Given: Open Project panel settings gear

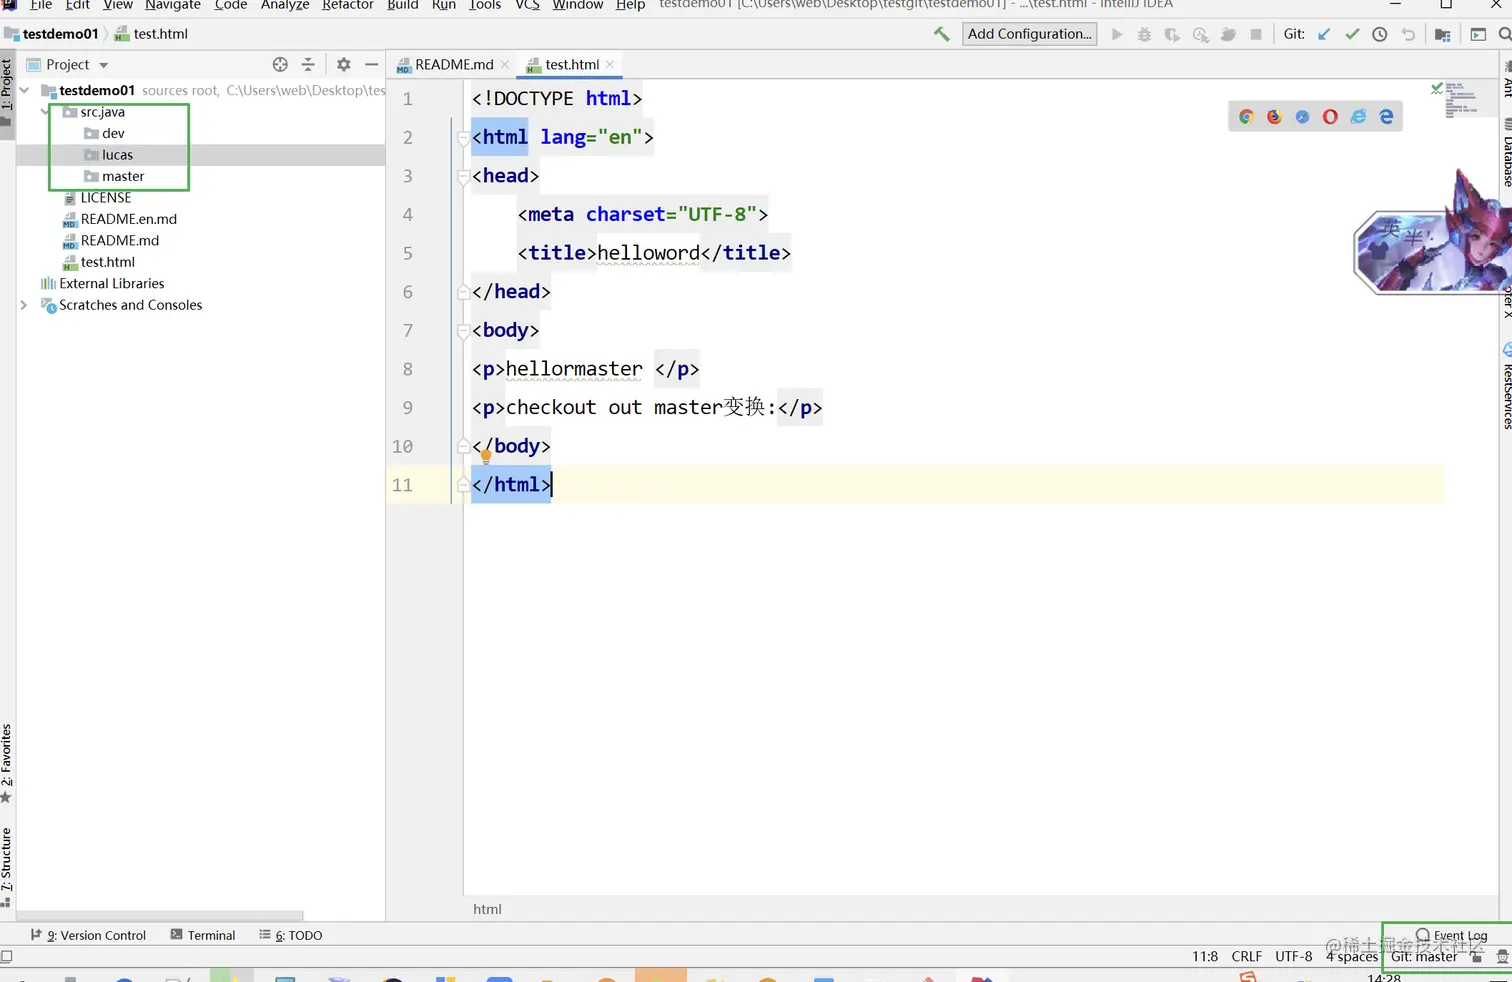Looking at the screenshot, I should [343, 65].
